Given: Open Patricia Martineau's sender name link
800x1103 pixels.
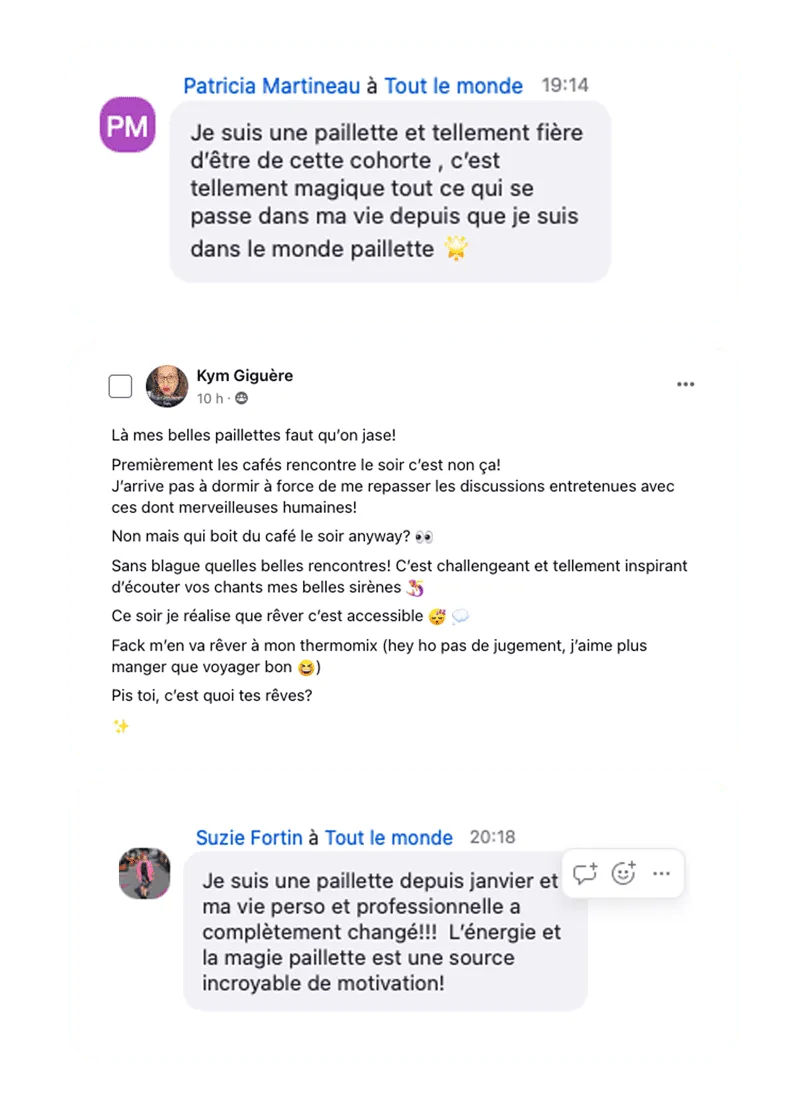Looking at the screenshot, I should [x=272, y=86].
